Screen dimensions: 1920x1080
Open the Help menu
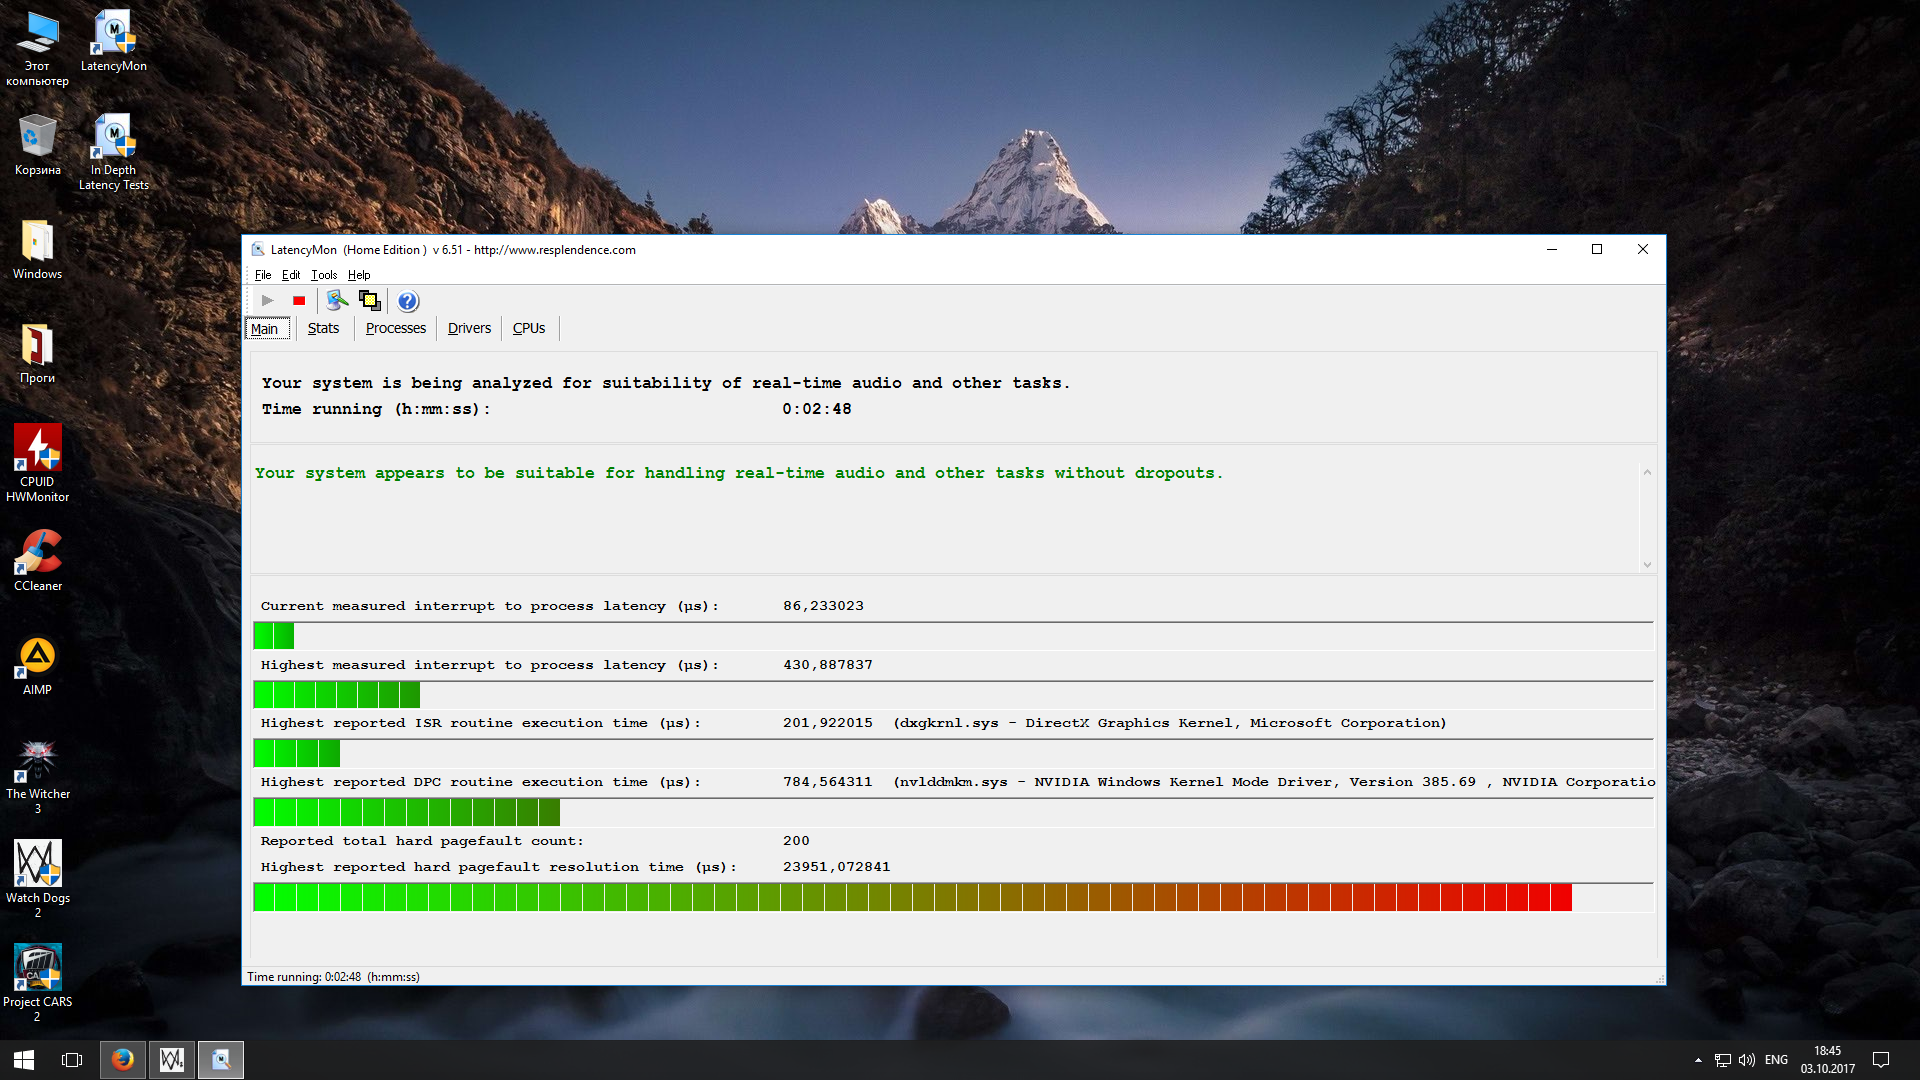coord(359,275)
